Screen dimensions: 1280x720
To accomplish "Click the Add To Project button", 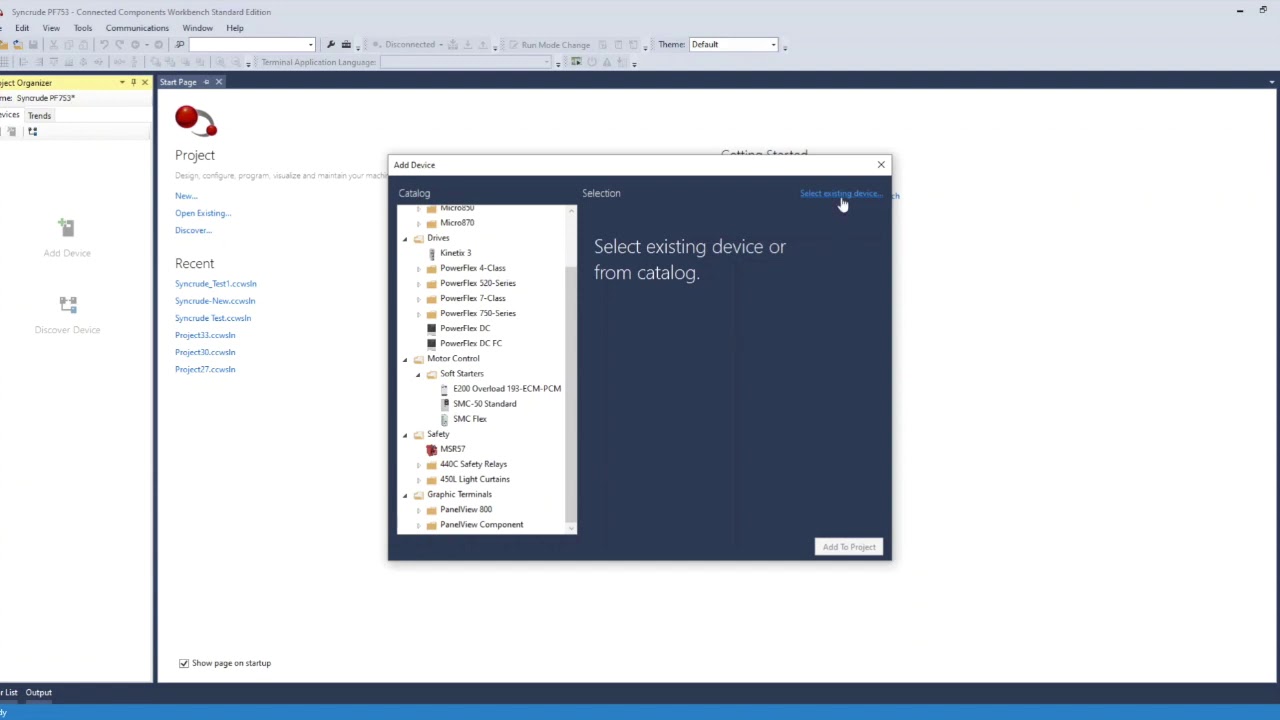I will tap(849, 547).
